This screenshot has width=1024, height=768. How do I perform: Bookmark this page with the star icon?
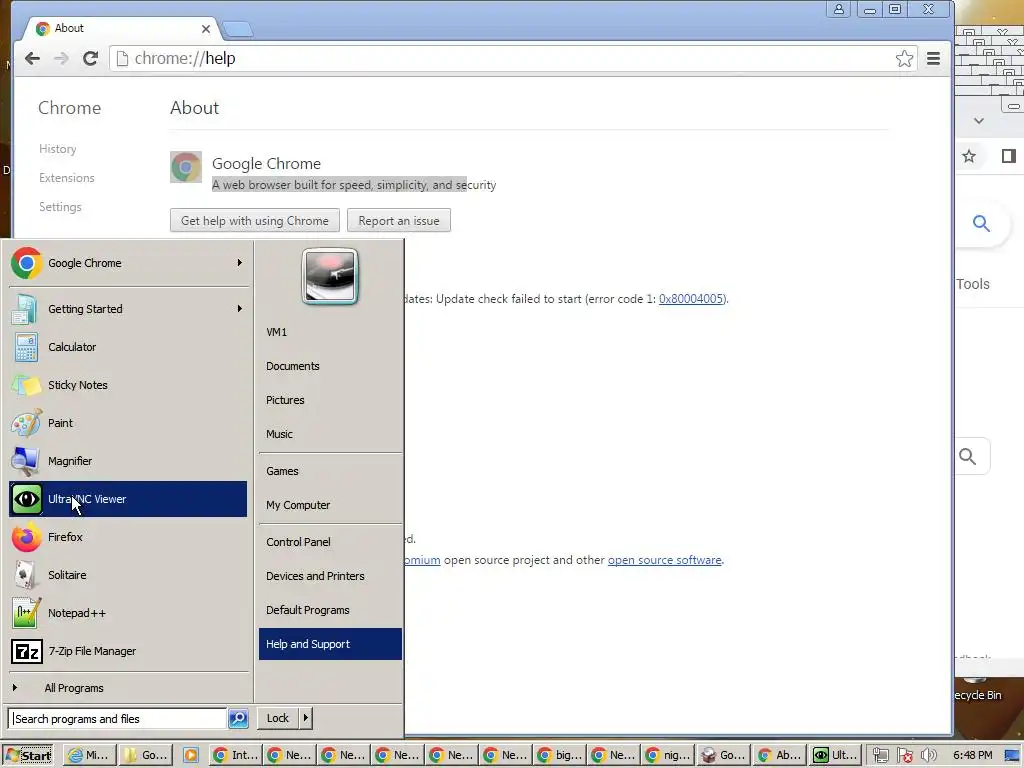(904, 59)
